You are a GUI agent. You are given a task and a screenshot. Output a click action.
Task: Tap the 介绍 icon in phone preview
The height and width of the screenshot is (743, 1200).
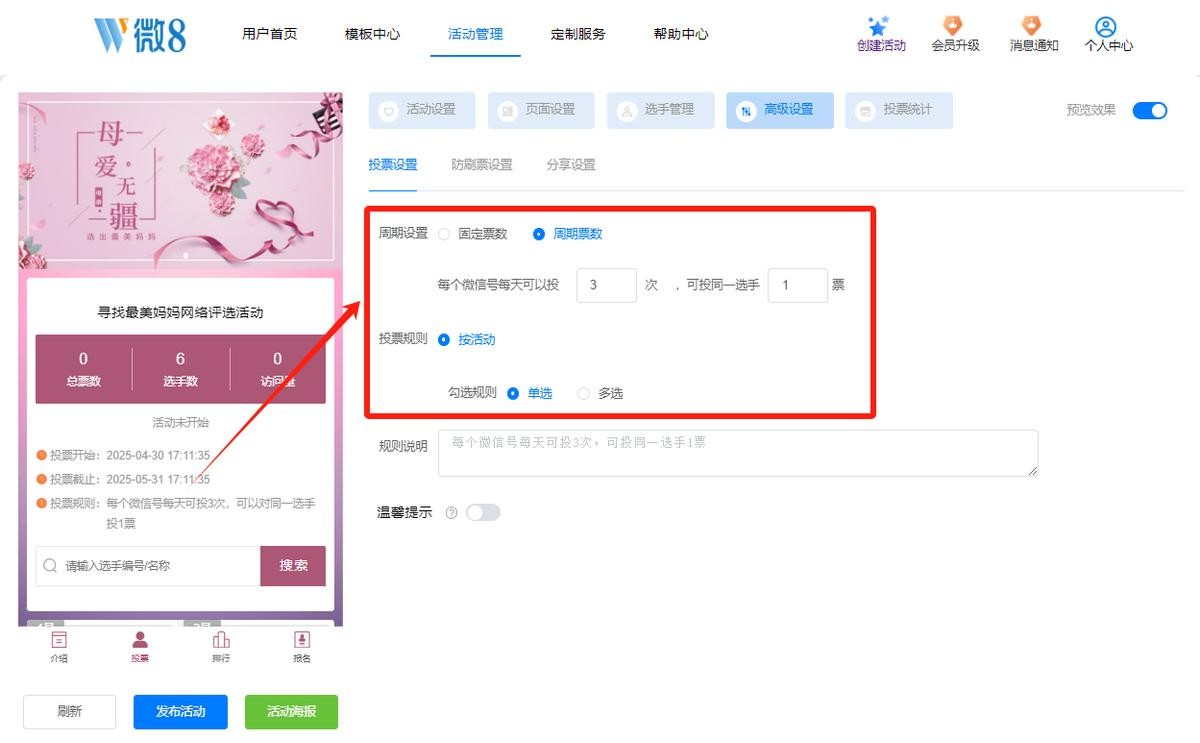59,641
